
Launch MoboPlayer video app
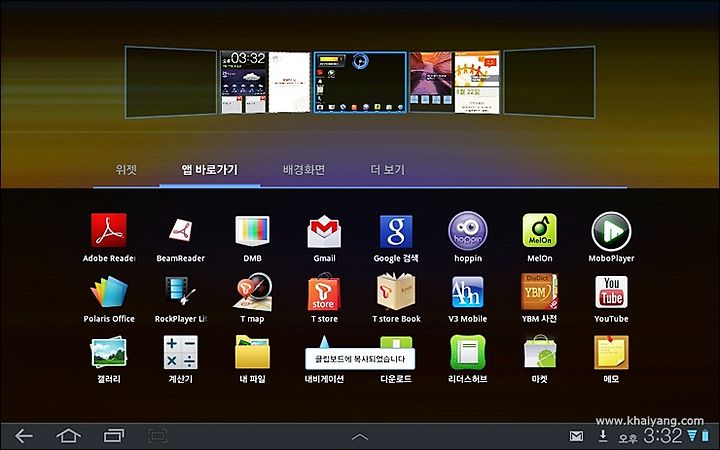[x=611, y=231]
